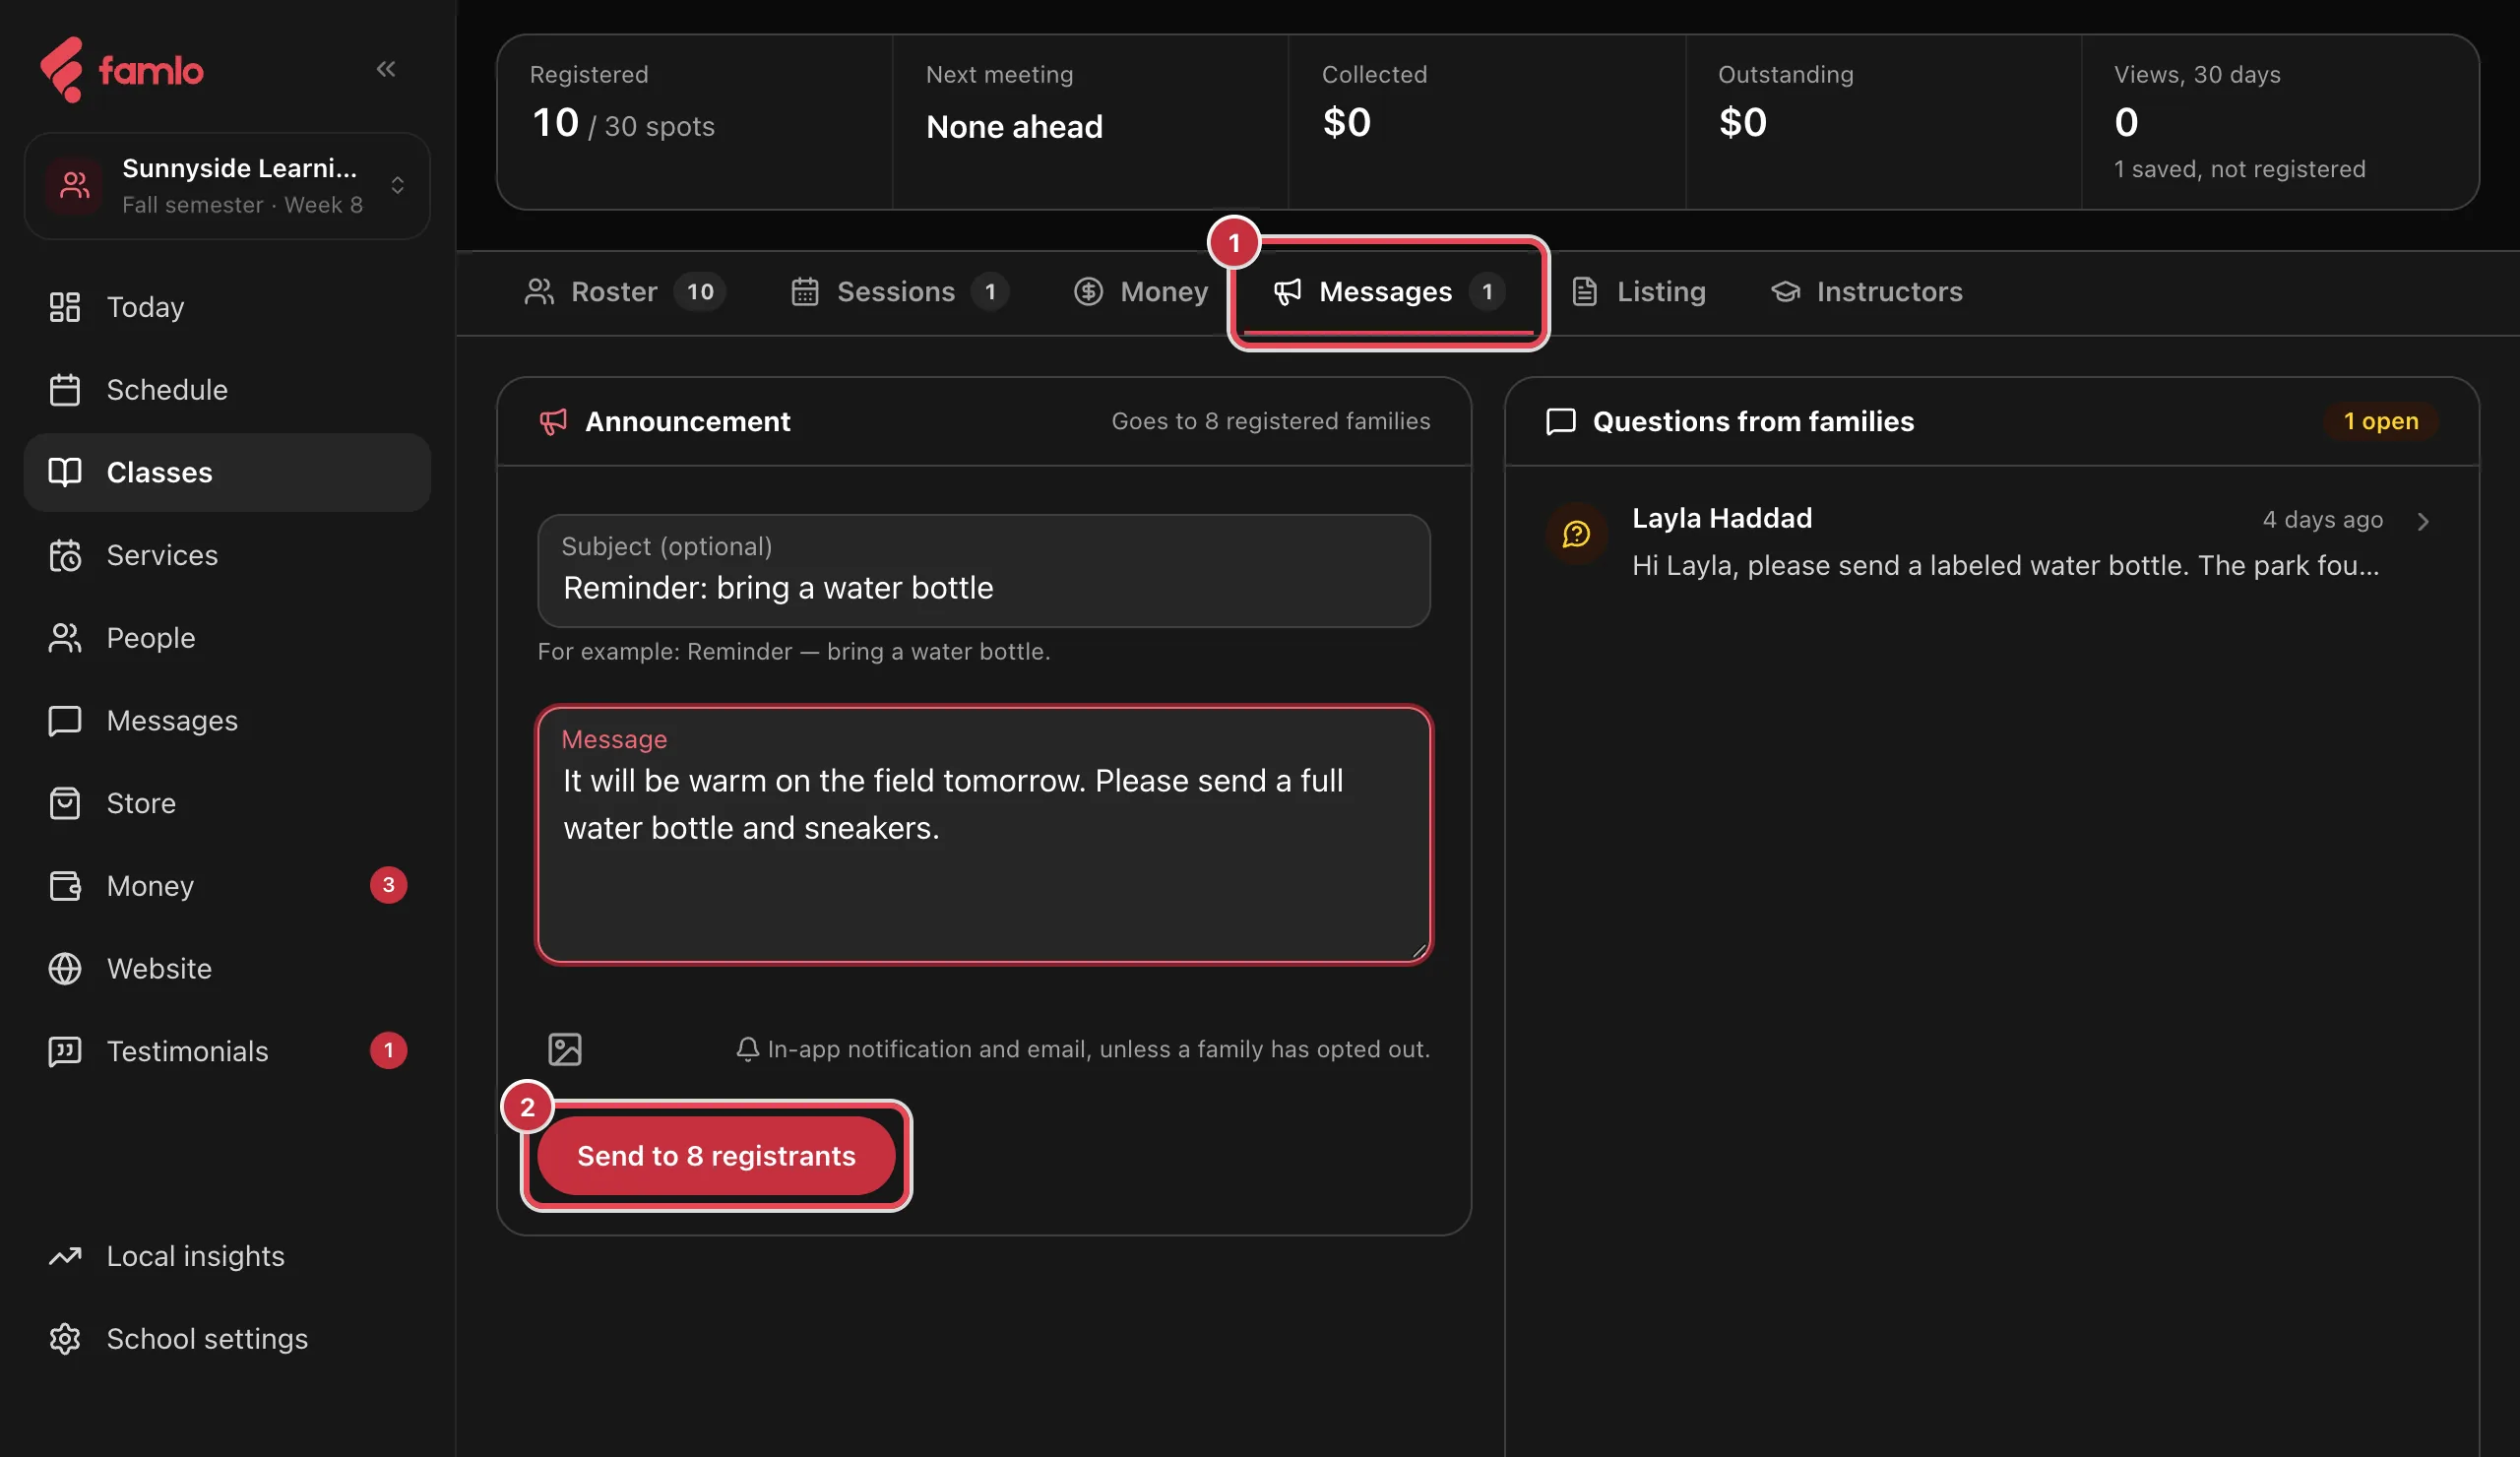Click the 1 open status badge
This screenshot has height=1457, width=2520.
2381,421
